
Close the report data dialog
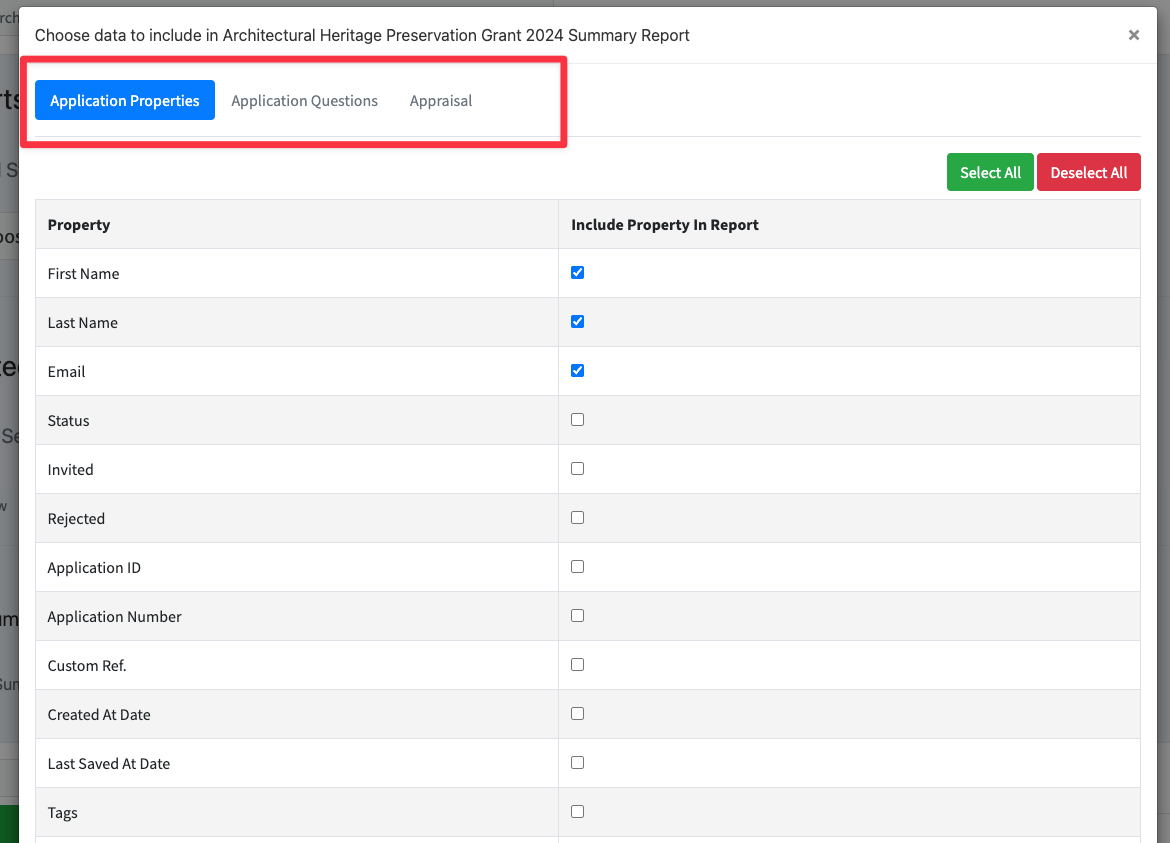[1133, 35]
